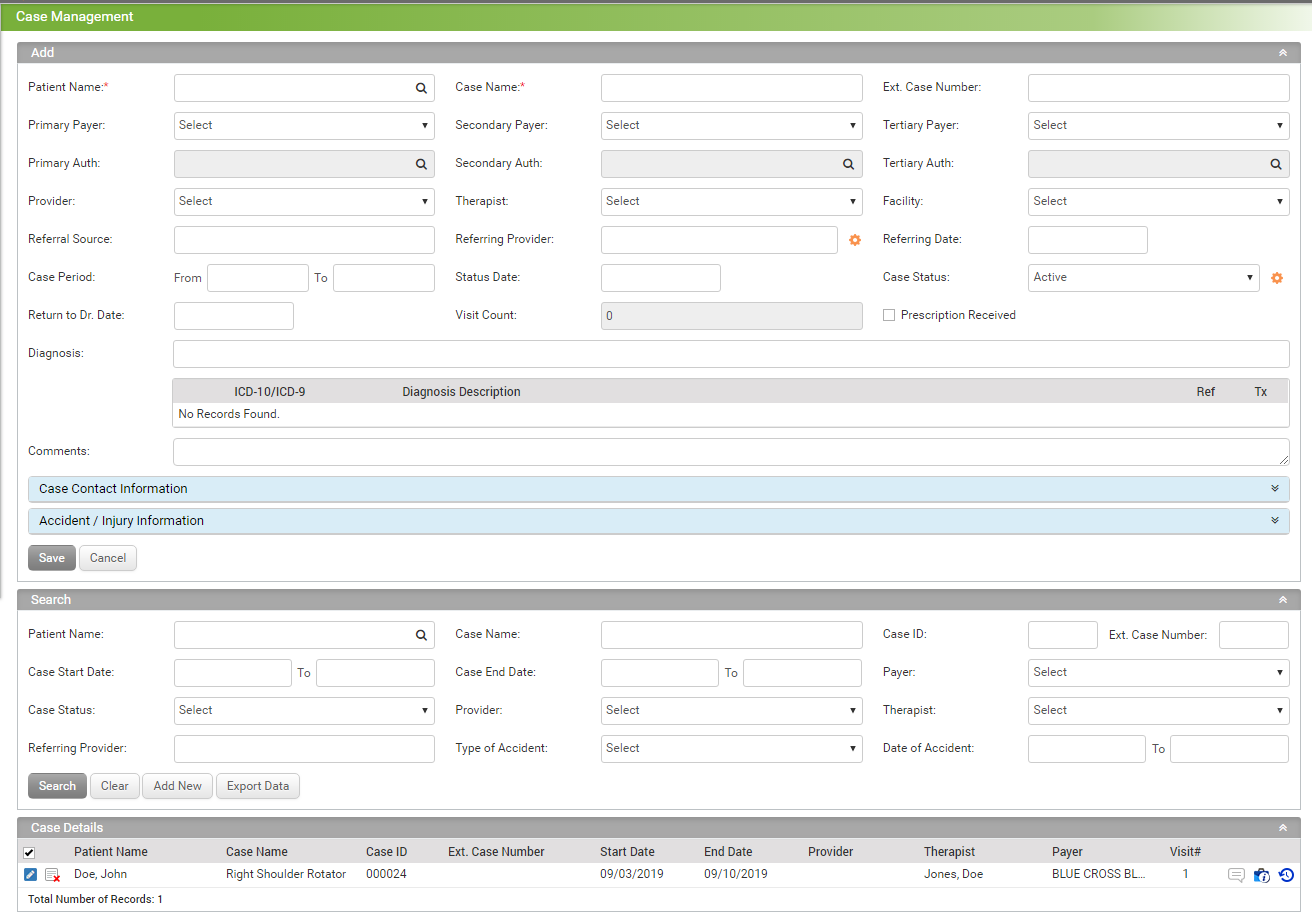Open comments for John Doe's case
This screenshot has width=1312, height=920.
1235,874
